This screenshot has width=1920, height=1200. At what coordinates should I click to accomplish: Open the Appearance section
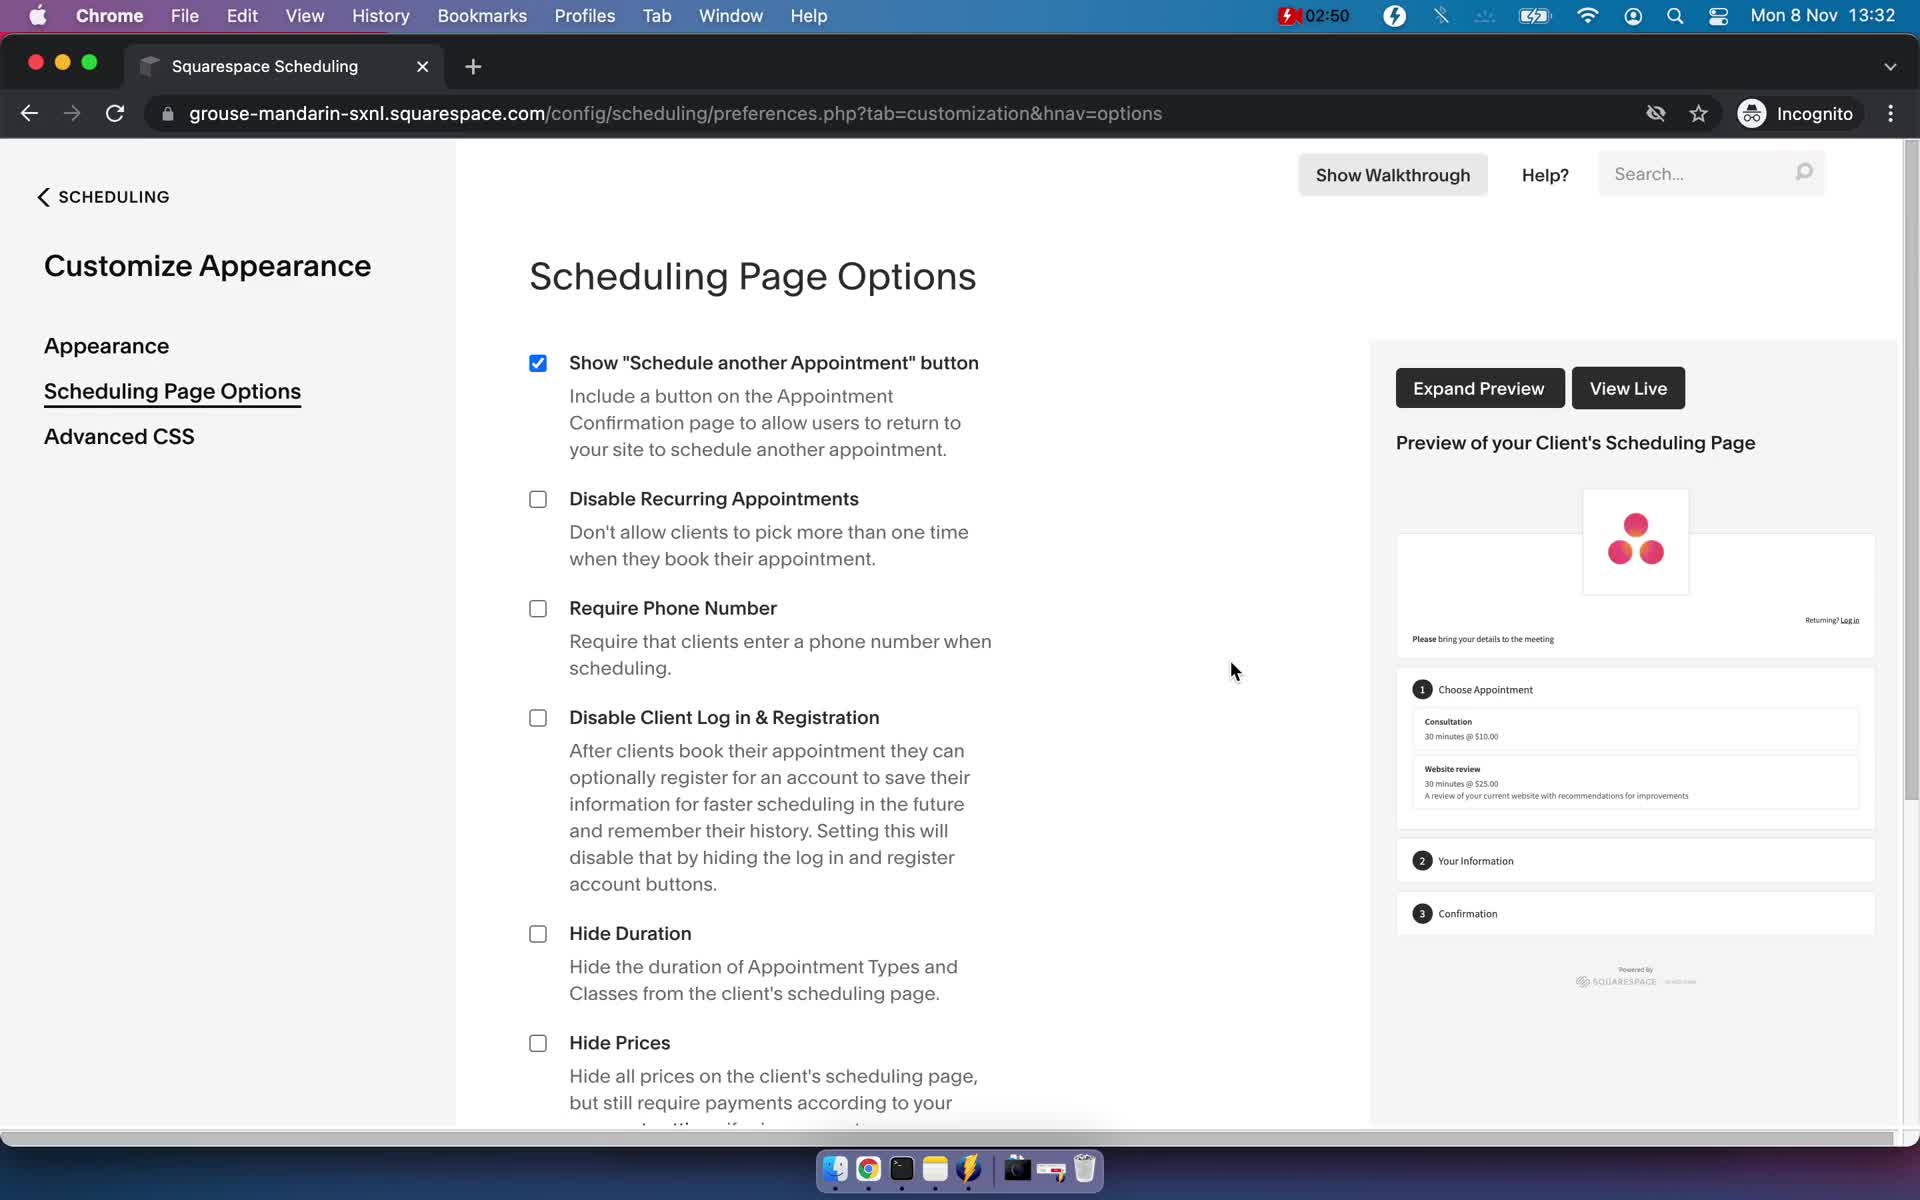pos(106,346)
